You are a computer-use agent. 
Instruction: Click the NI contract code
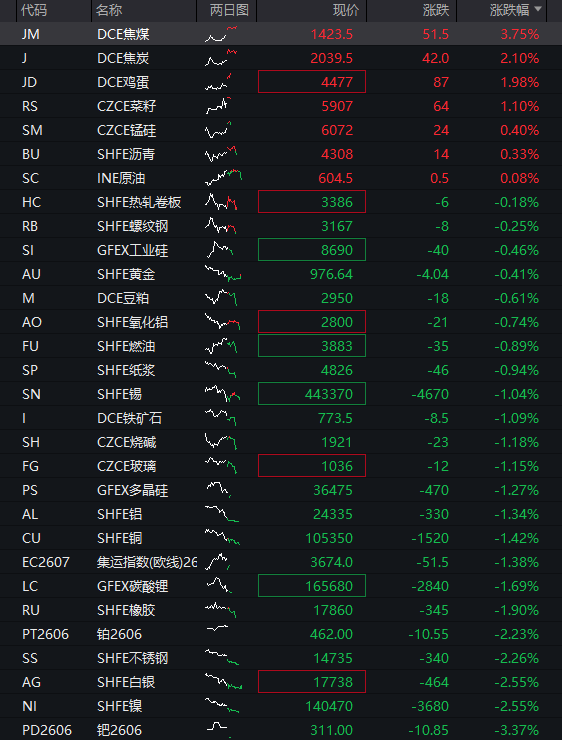[29, 706]
